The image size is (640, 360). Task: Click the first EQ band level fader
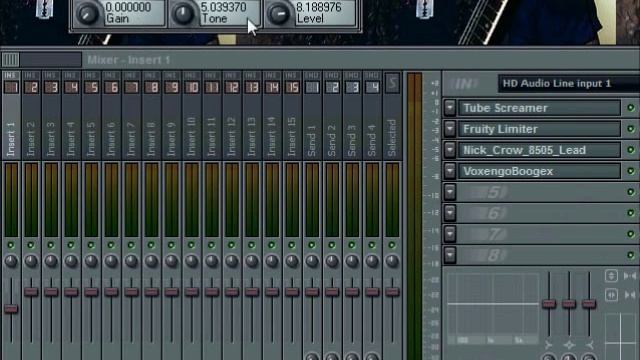[x=549, y=304]
